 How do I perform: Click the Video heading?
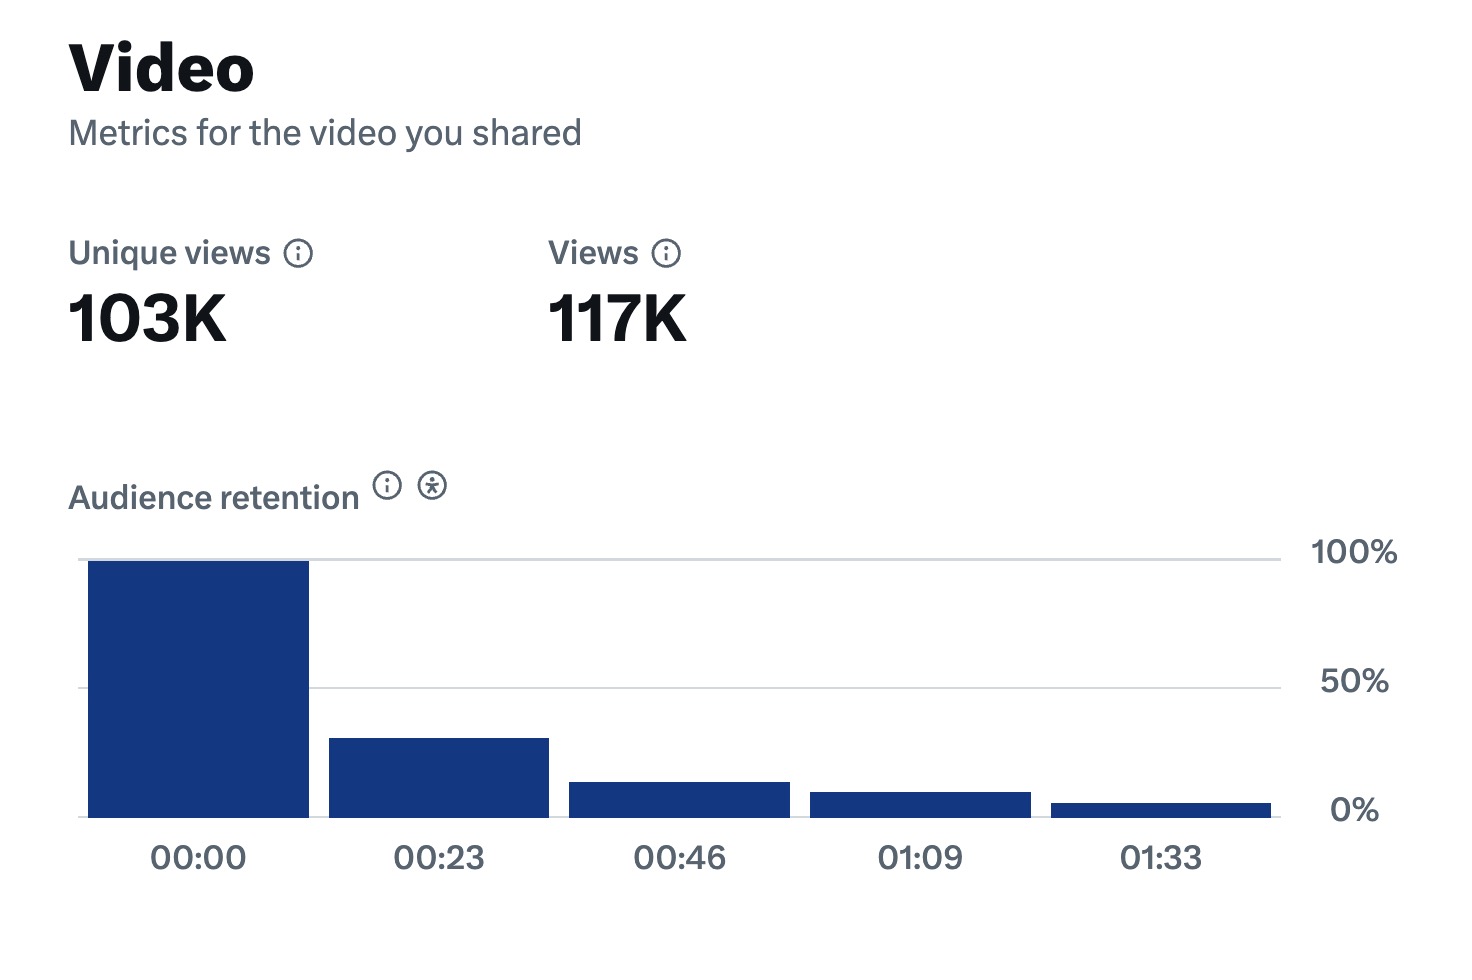pos(161,69)
